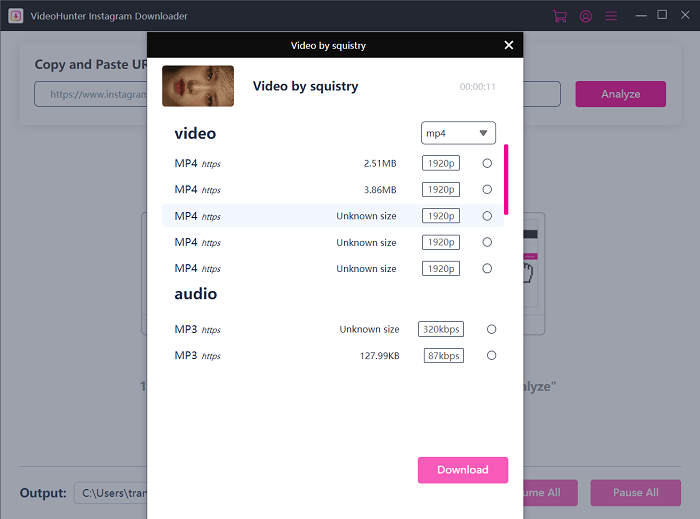
Task: Select the highlighted Unknown size MP4 radio button
Action: coord(487,216)
